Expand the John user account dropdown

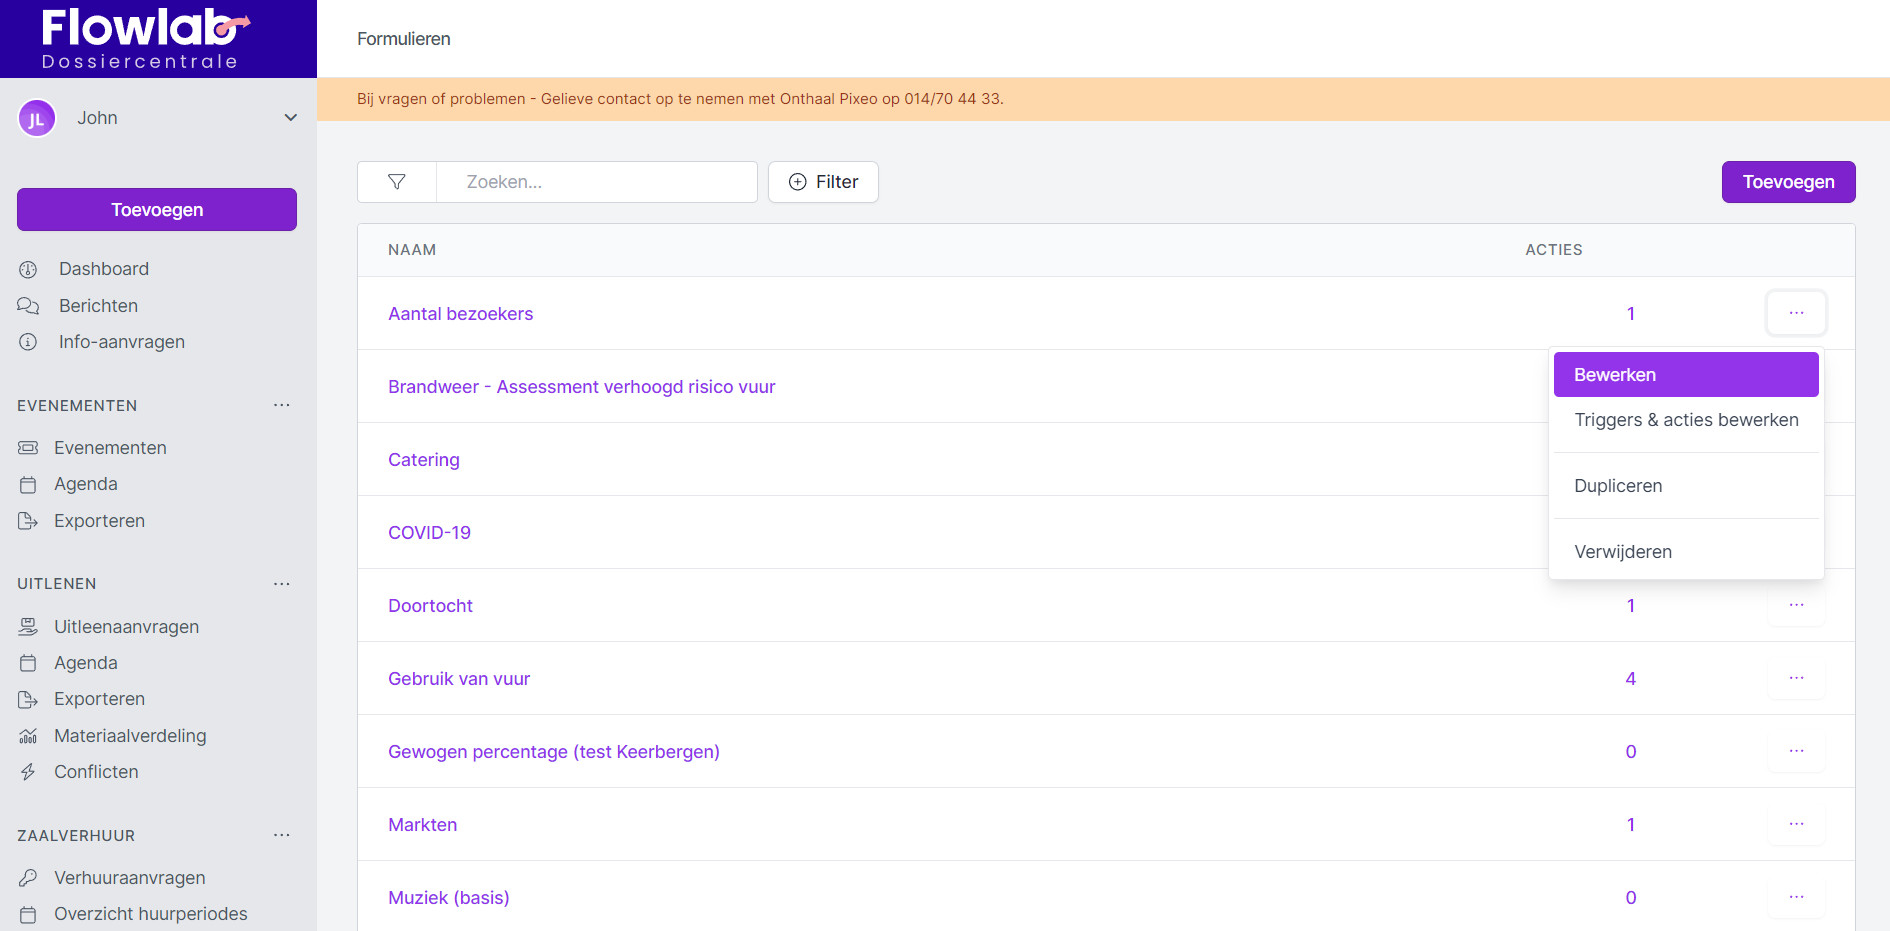click(x=290, y=118)
